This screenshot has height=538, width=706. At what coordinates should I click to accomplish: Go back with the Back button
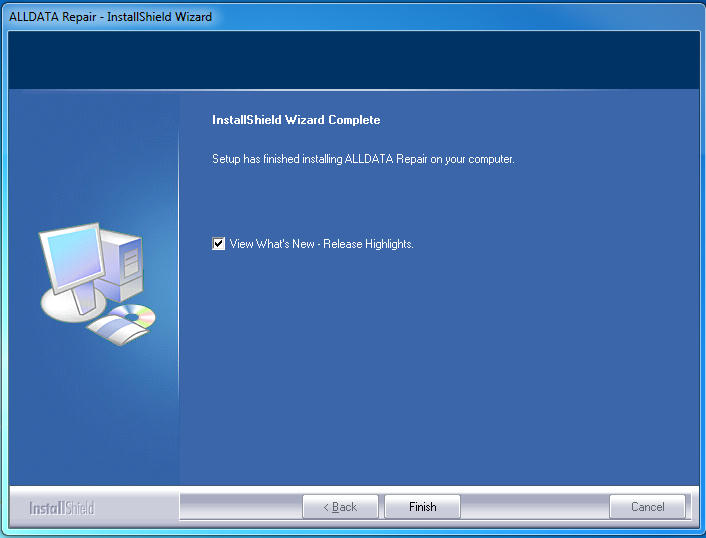point(340,506)
